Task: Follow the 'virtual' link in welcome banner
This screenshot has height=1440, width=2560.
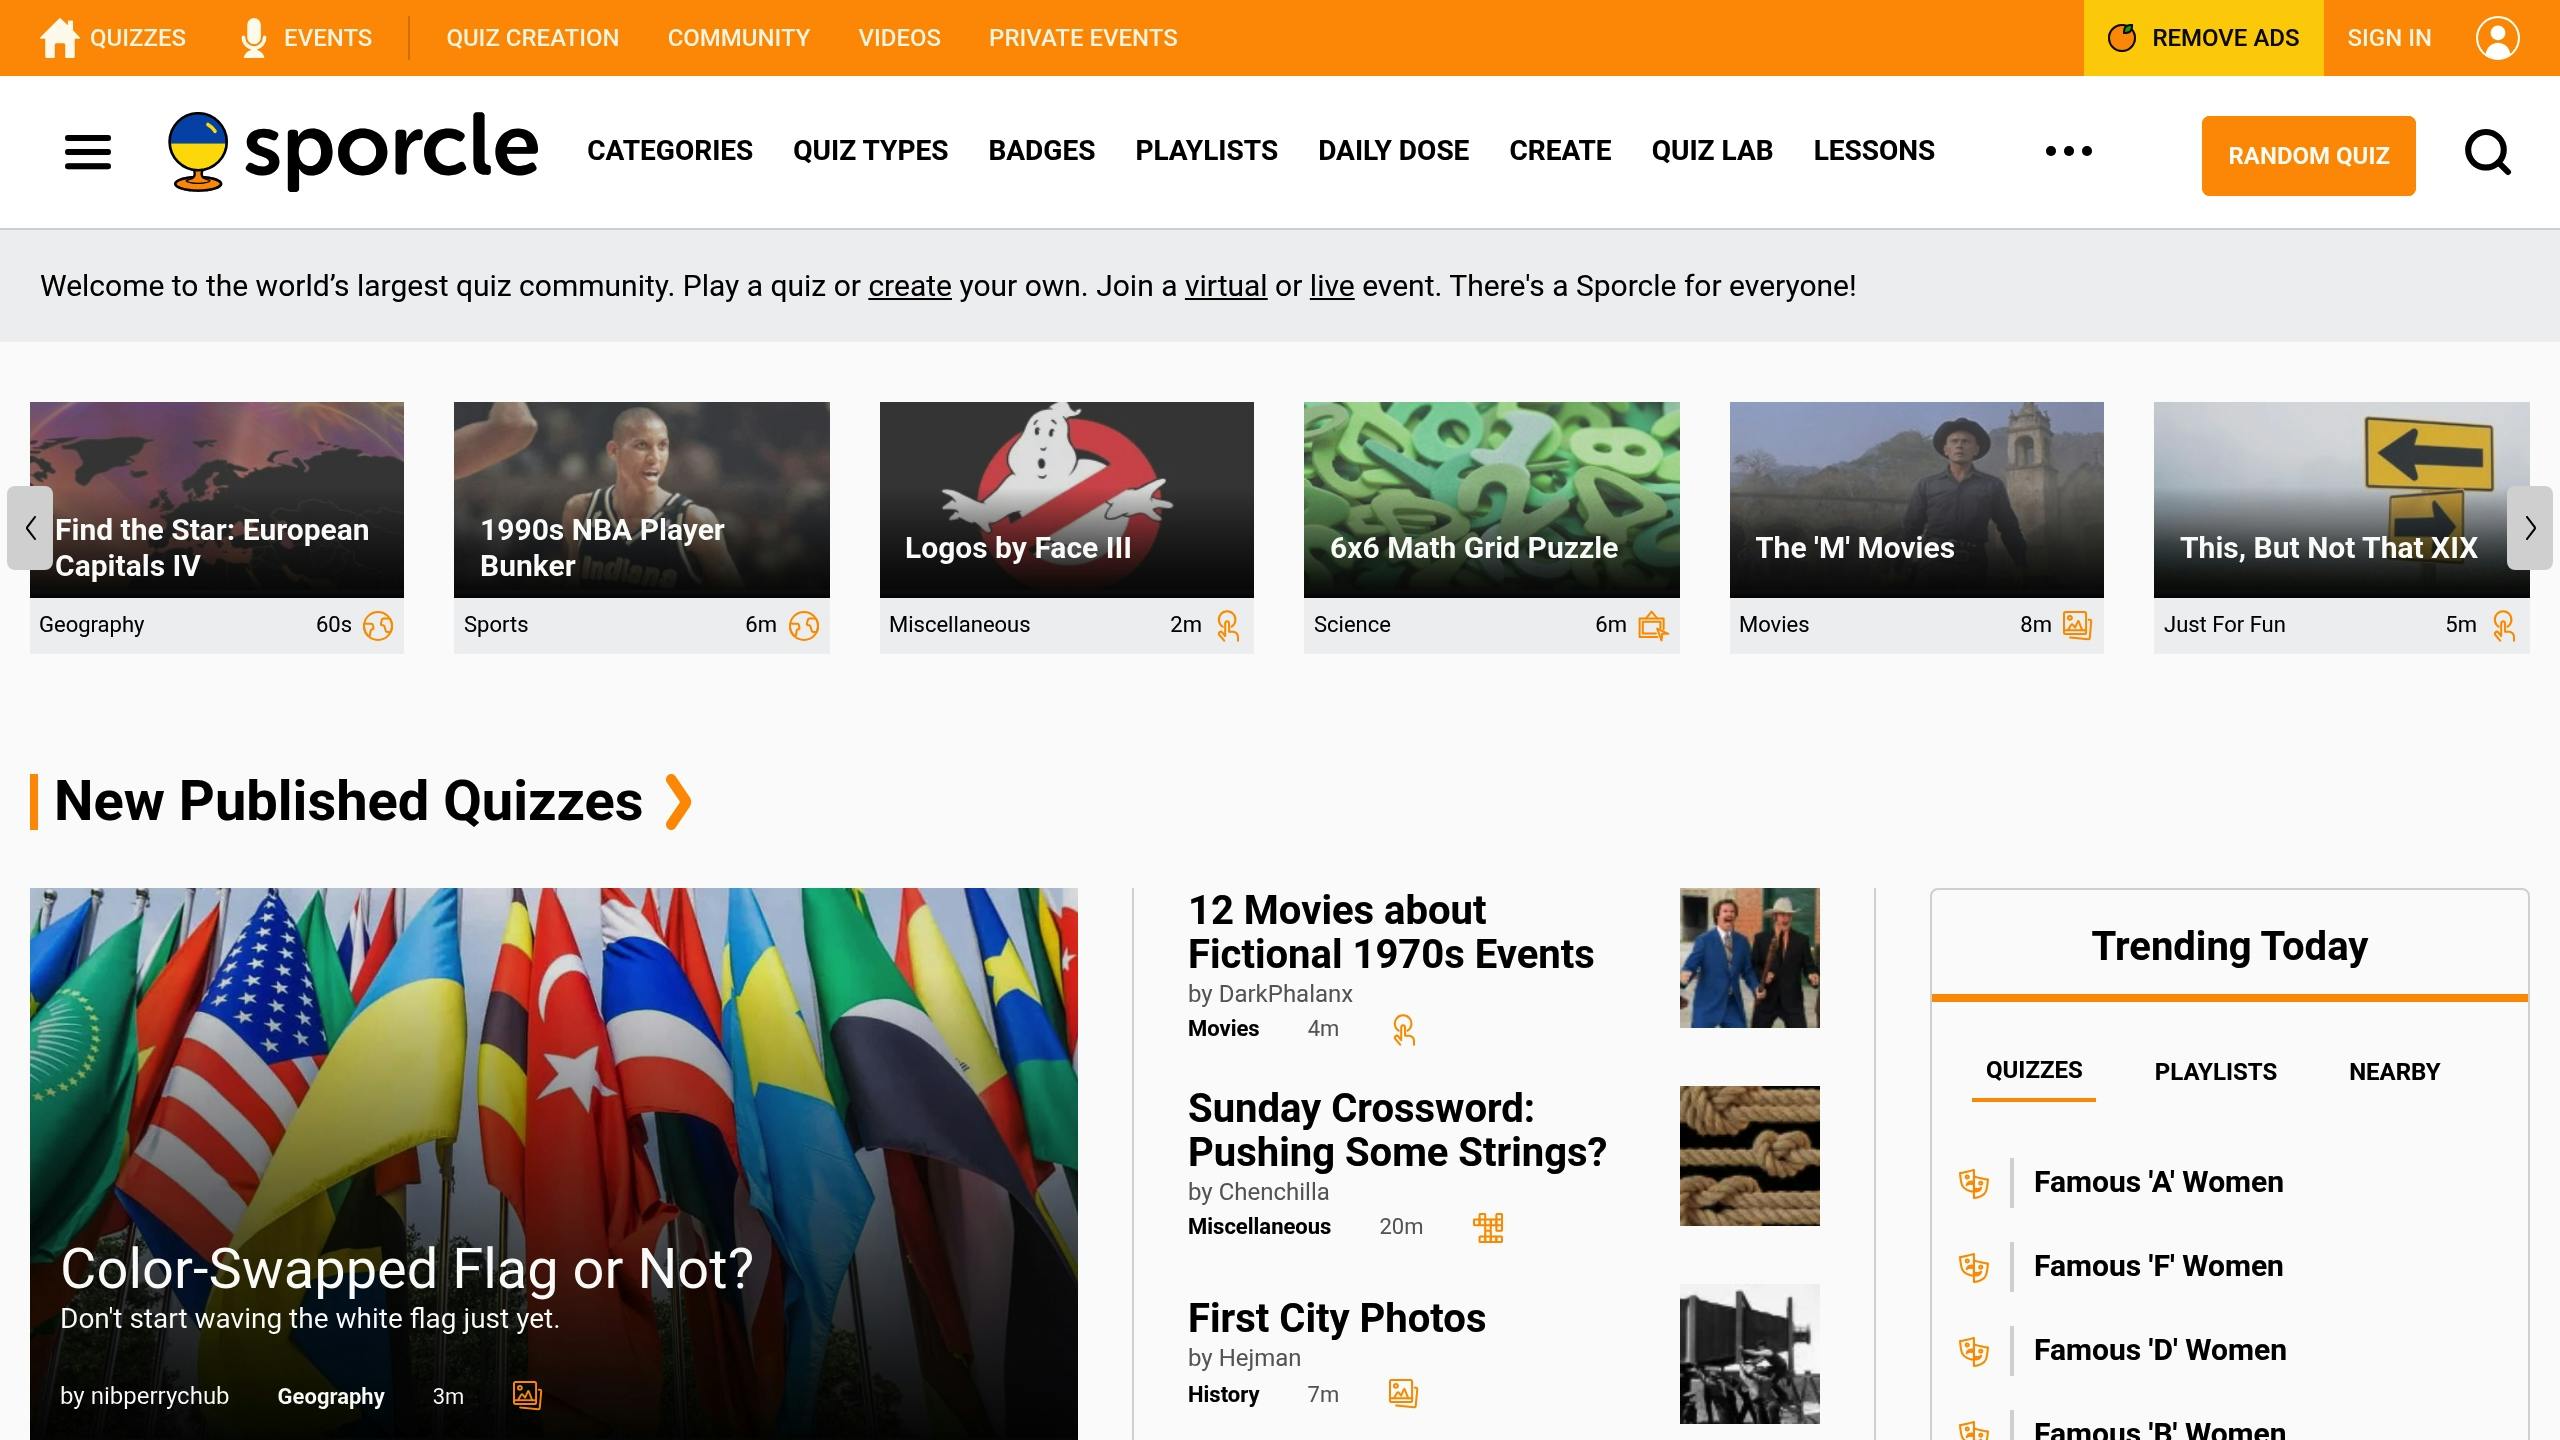Action: pyautogui.click(x=1226, y=287)
